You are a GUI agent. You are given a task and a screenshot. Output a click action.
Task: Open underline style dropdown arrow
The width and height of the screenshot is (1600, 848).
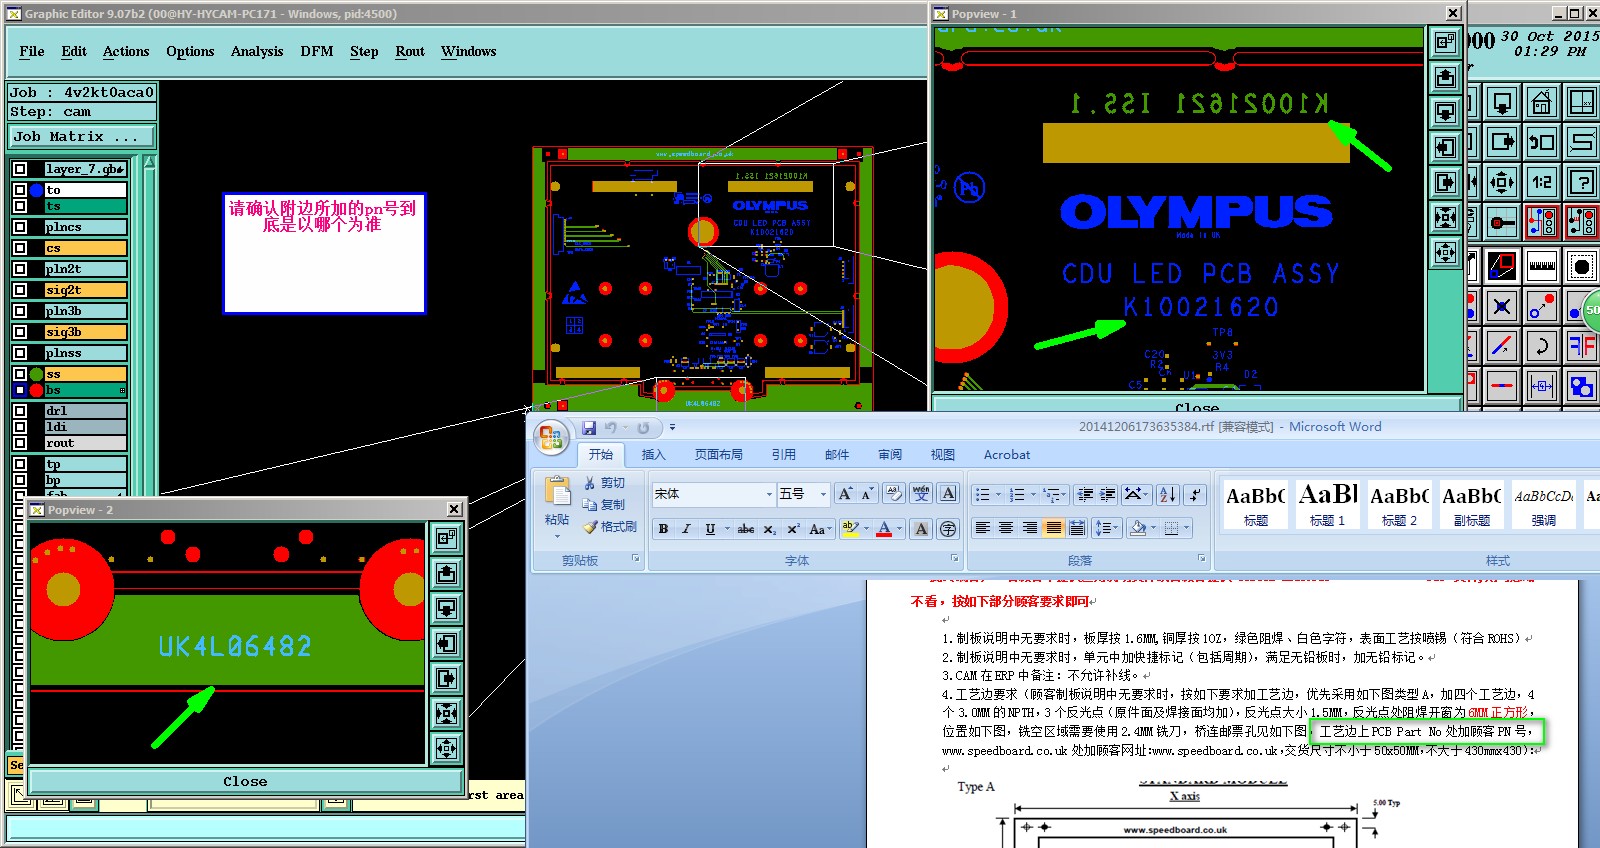click(727, 529)
